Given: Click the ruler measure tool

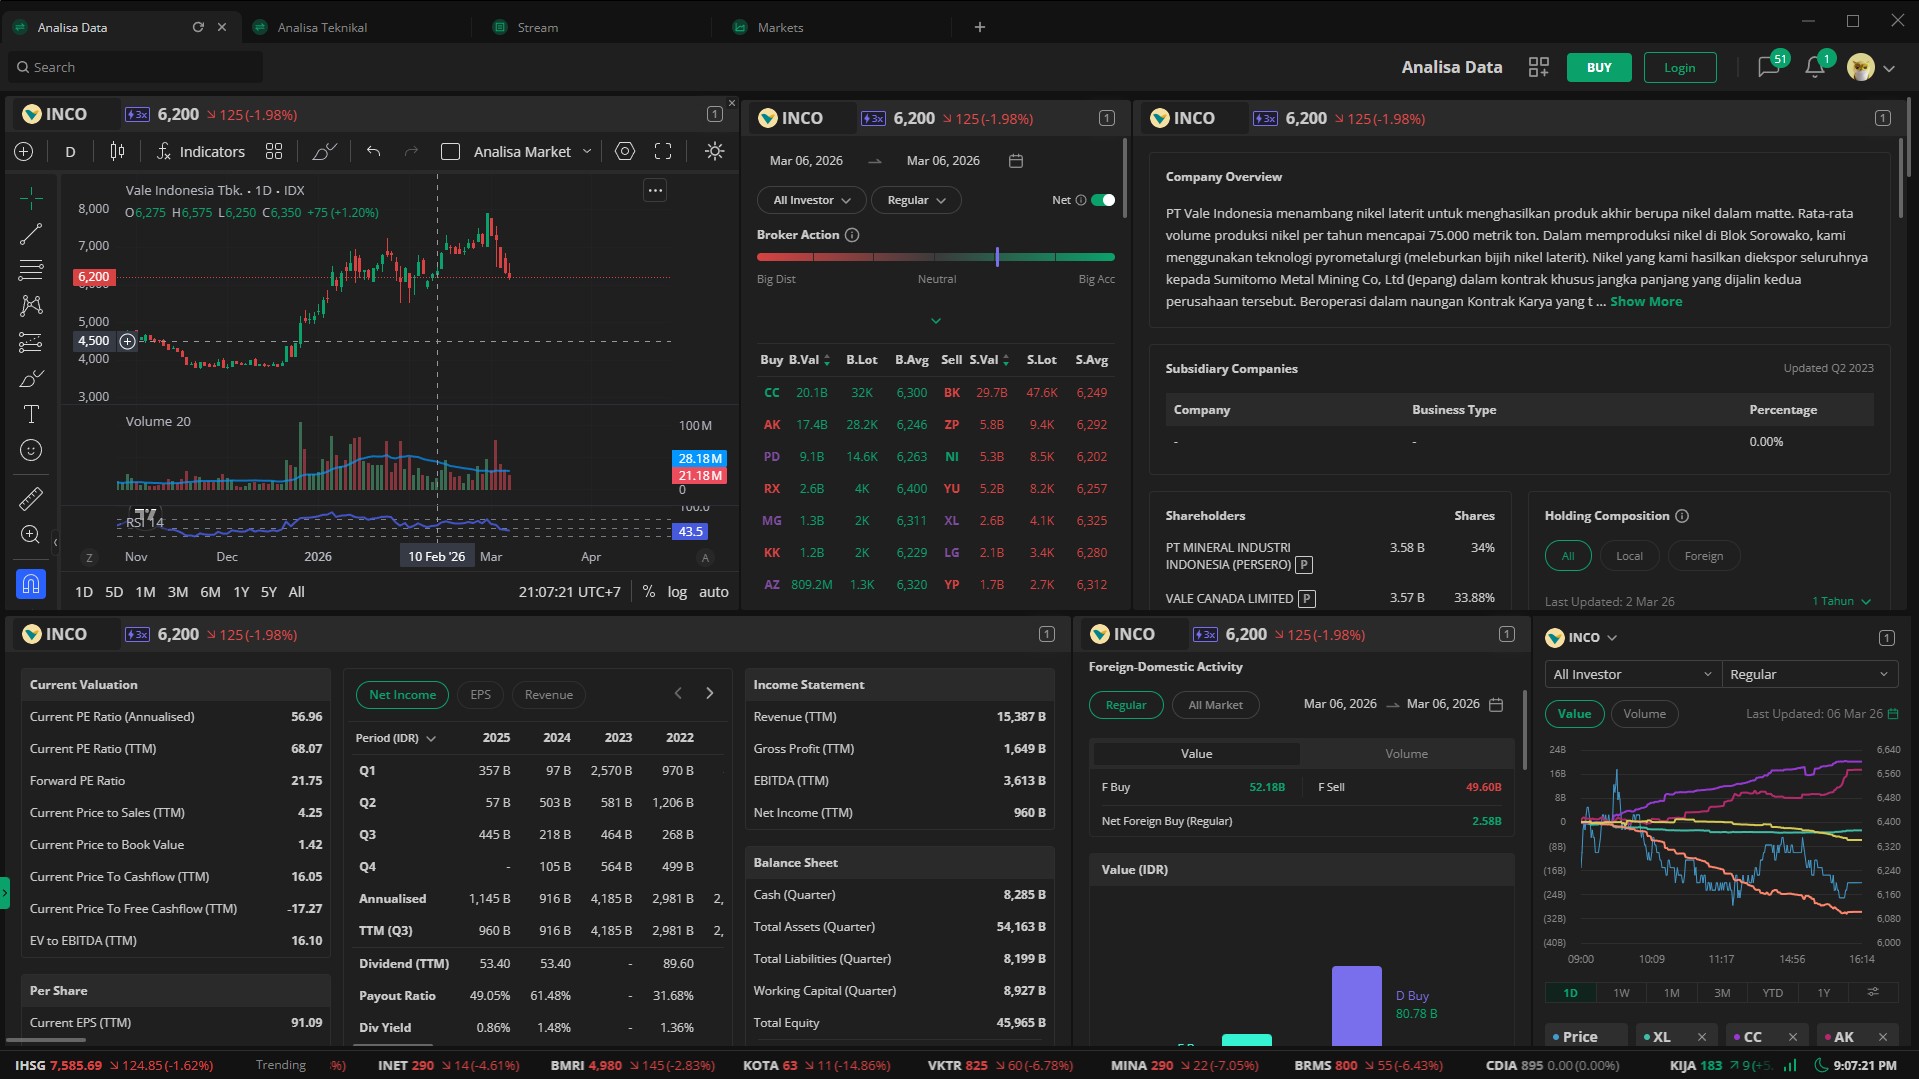Looking at the screenshot, I should click(x=31, y=498).
